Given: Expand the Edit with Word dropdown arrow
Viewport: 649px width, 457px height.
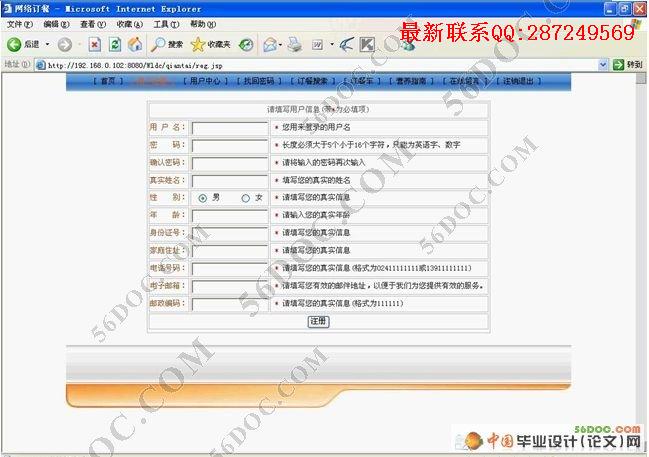Looking at the screenshot, I should point(332,44).
